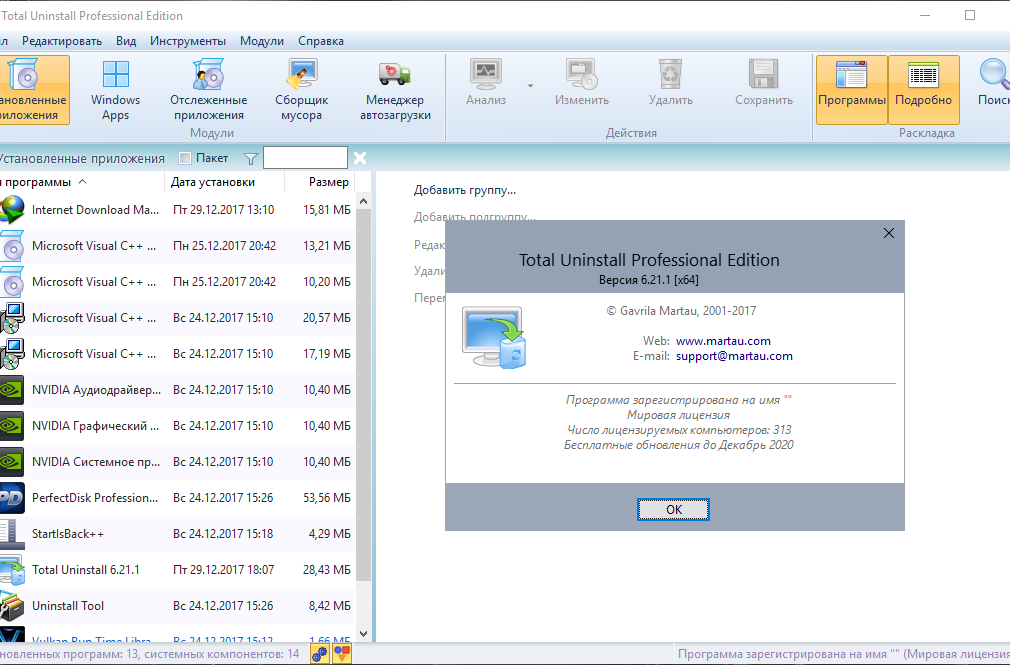
Task: Toggle the Подробно layout button
Action: coord(924,90)
